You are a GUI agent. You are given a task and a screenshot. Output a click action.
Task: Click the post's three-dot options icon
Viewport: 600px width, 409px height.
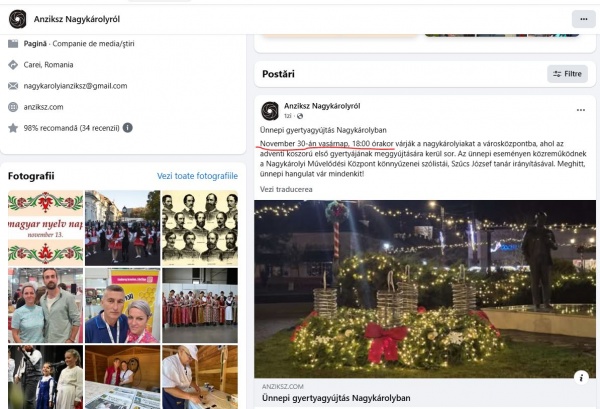(x=580, y=110)
